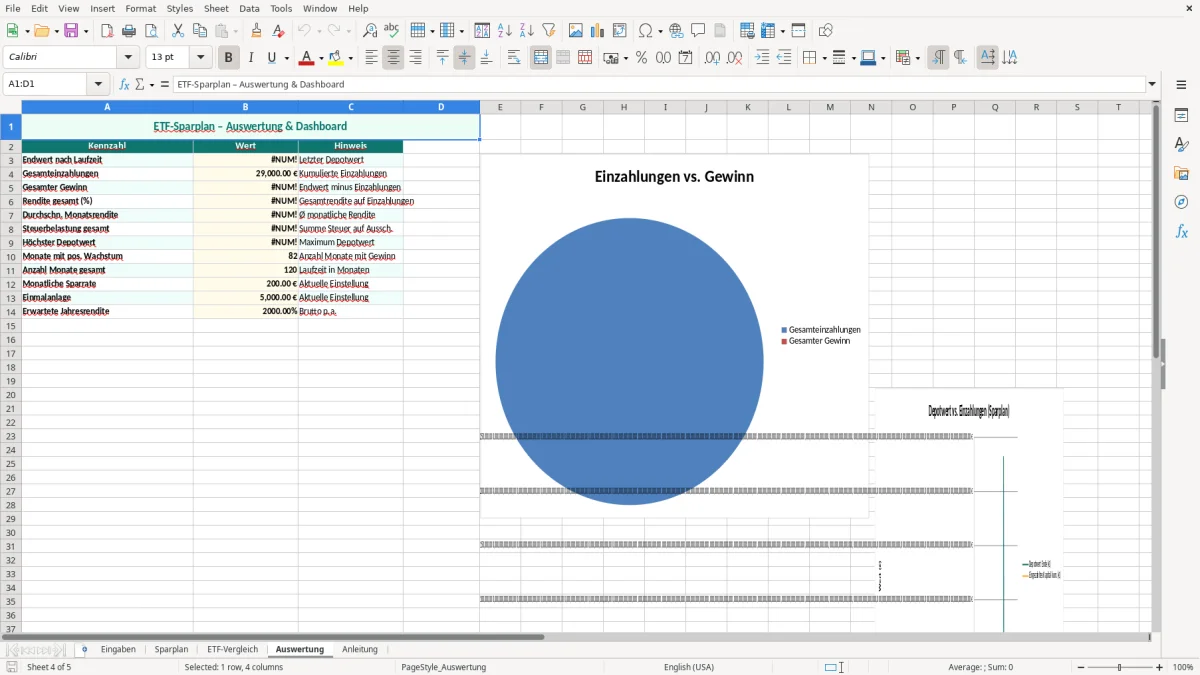Switch to the Sparplan sheet tab
The height and width of the screenshot is (675, 1200).
coord(171,649)
